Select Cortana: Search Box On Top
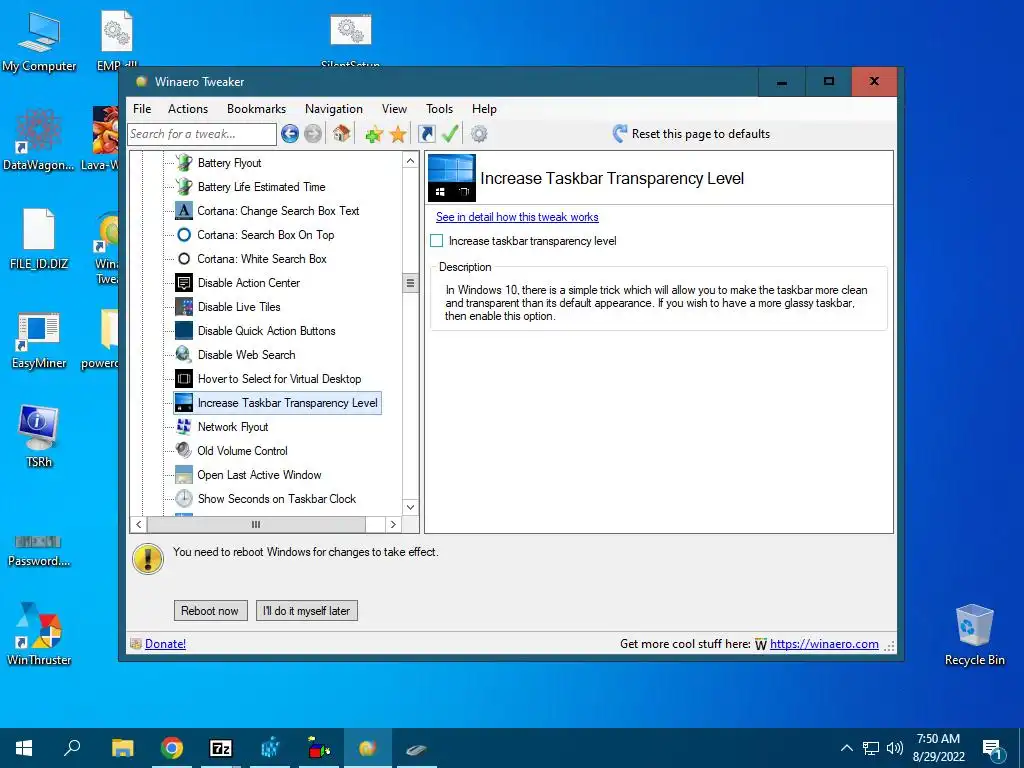The width and height of the screenshot is (1024, 768). pyautogui.click(x=266, y=235)
